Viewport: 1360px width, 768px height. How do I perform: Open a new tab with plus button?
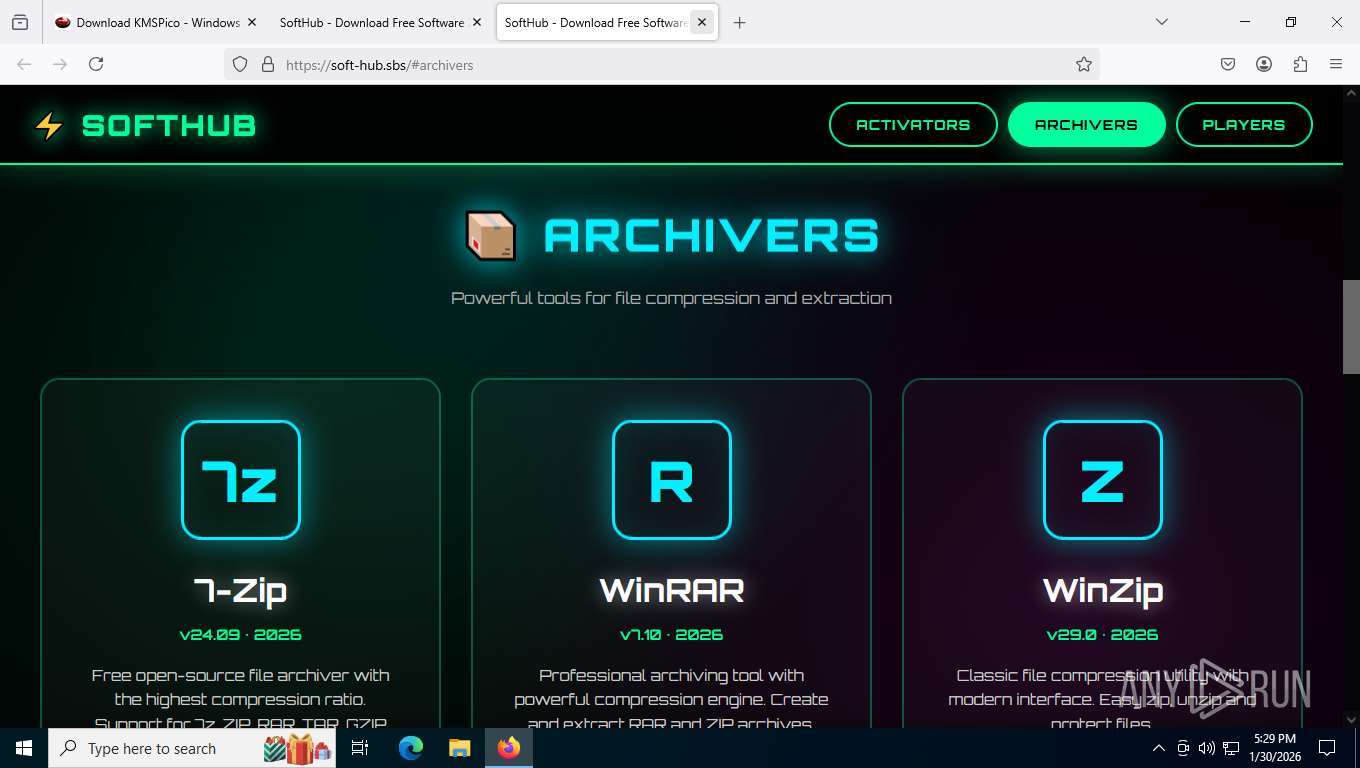(739, 22)
